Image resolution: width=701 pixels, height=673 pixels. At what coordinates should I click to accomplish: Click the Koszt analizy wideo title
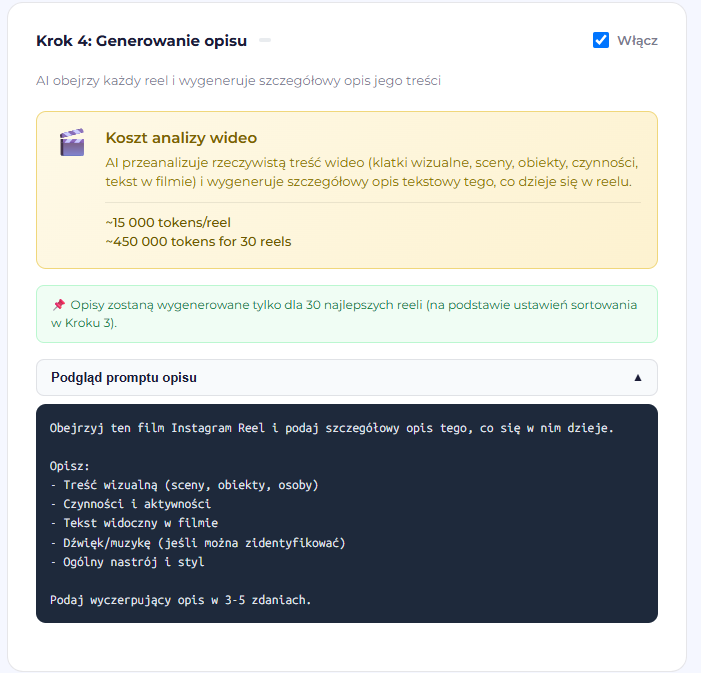click(x=181, y=138)
